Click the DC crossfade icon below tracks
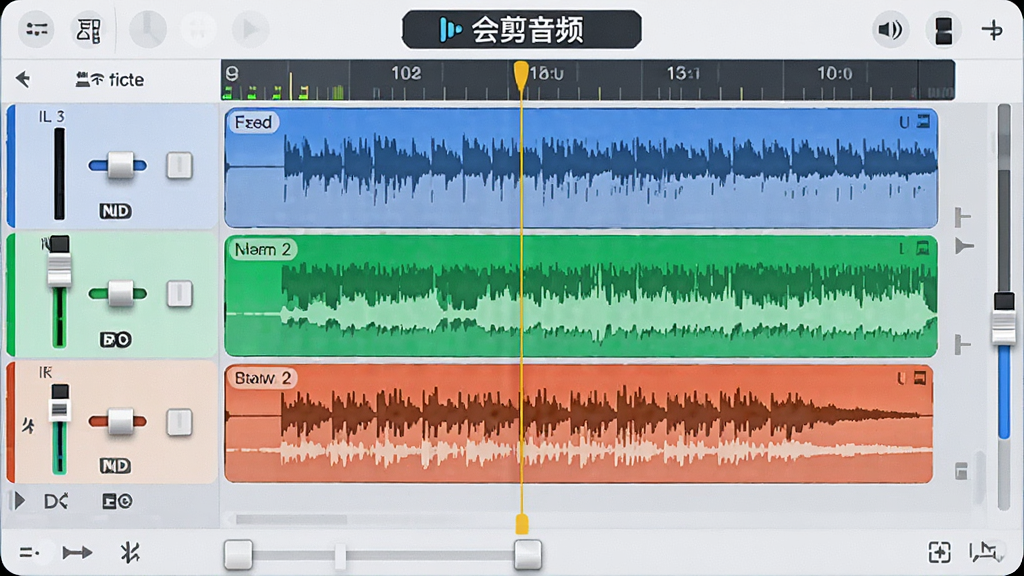The width and height of the screenshot is (1024, 576). (56, 501)
